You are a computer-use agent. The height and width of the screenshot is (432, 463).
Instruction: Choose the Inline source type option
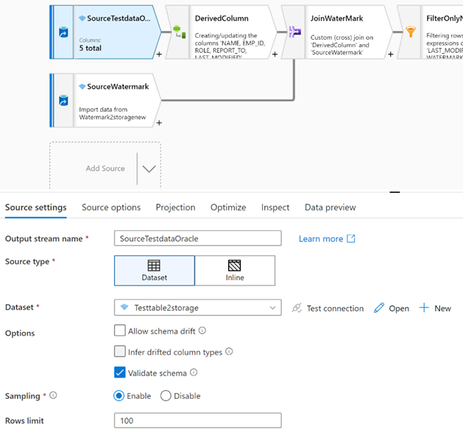(x=235, y=271)
